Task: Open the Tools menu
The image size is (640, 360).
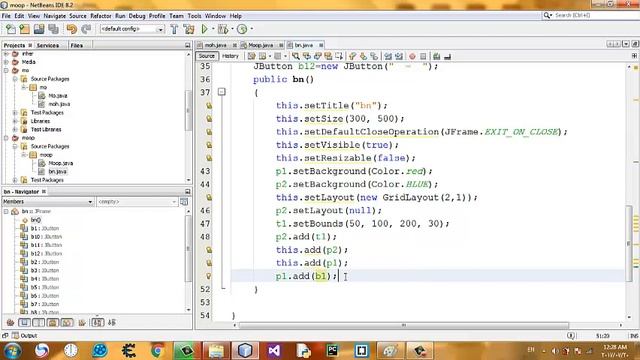Action: [x=194, y=16]
